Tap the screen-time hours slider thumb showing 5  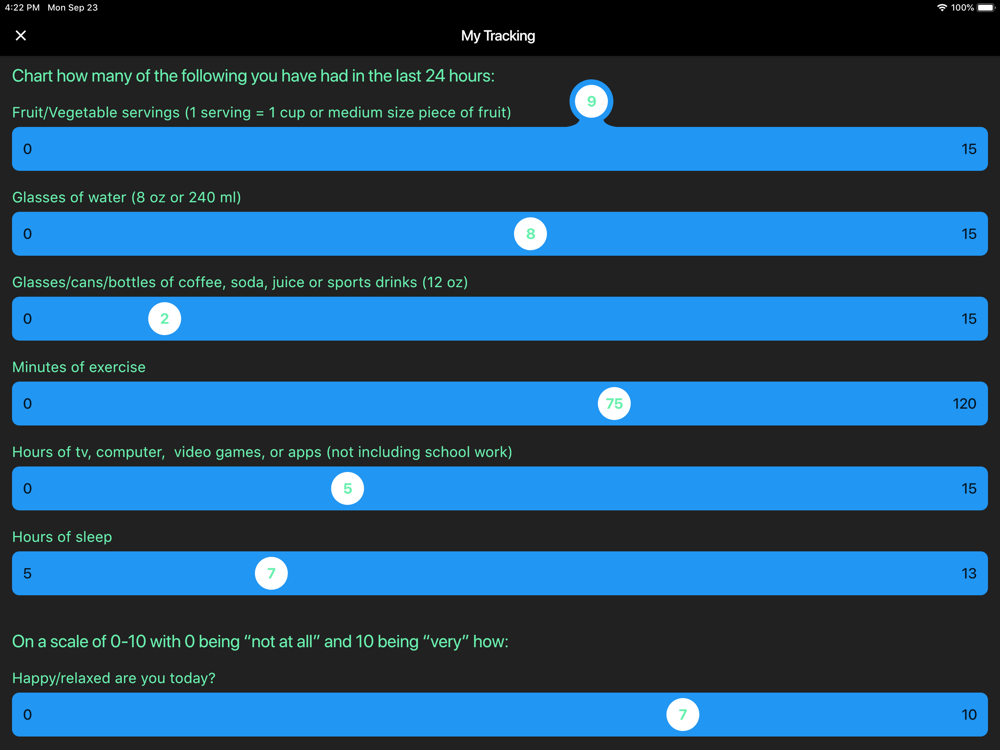[x=348, y=489]
